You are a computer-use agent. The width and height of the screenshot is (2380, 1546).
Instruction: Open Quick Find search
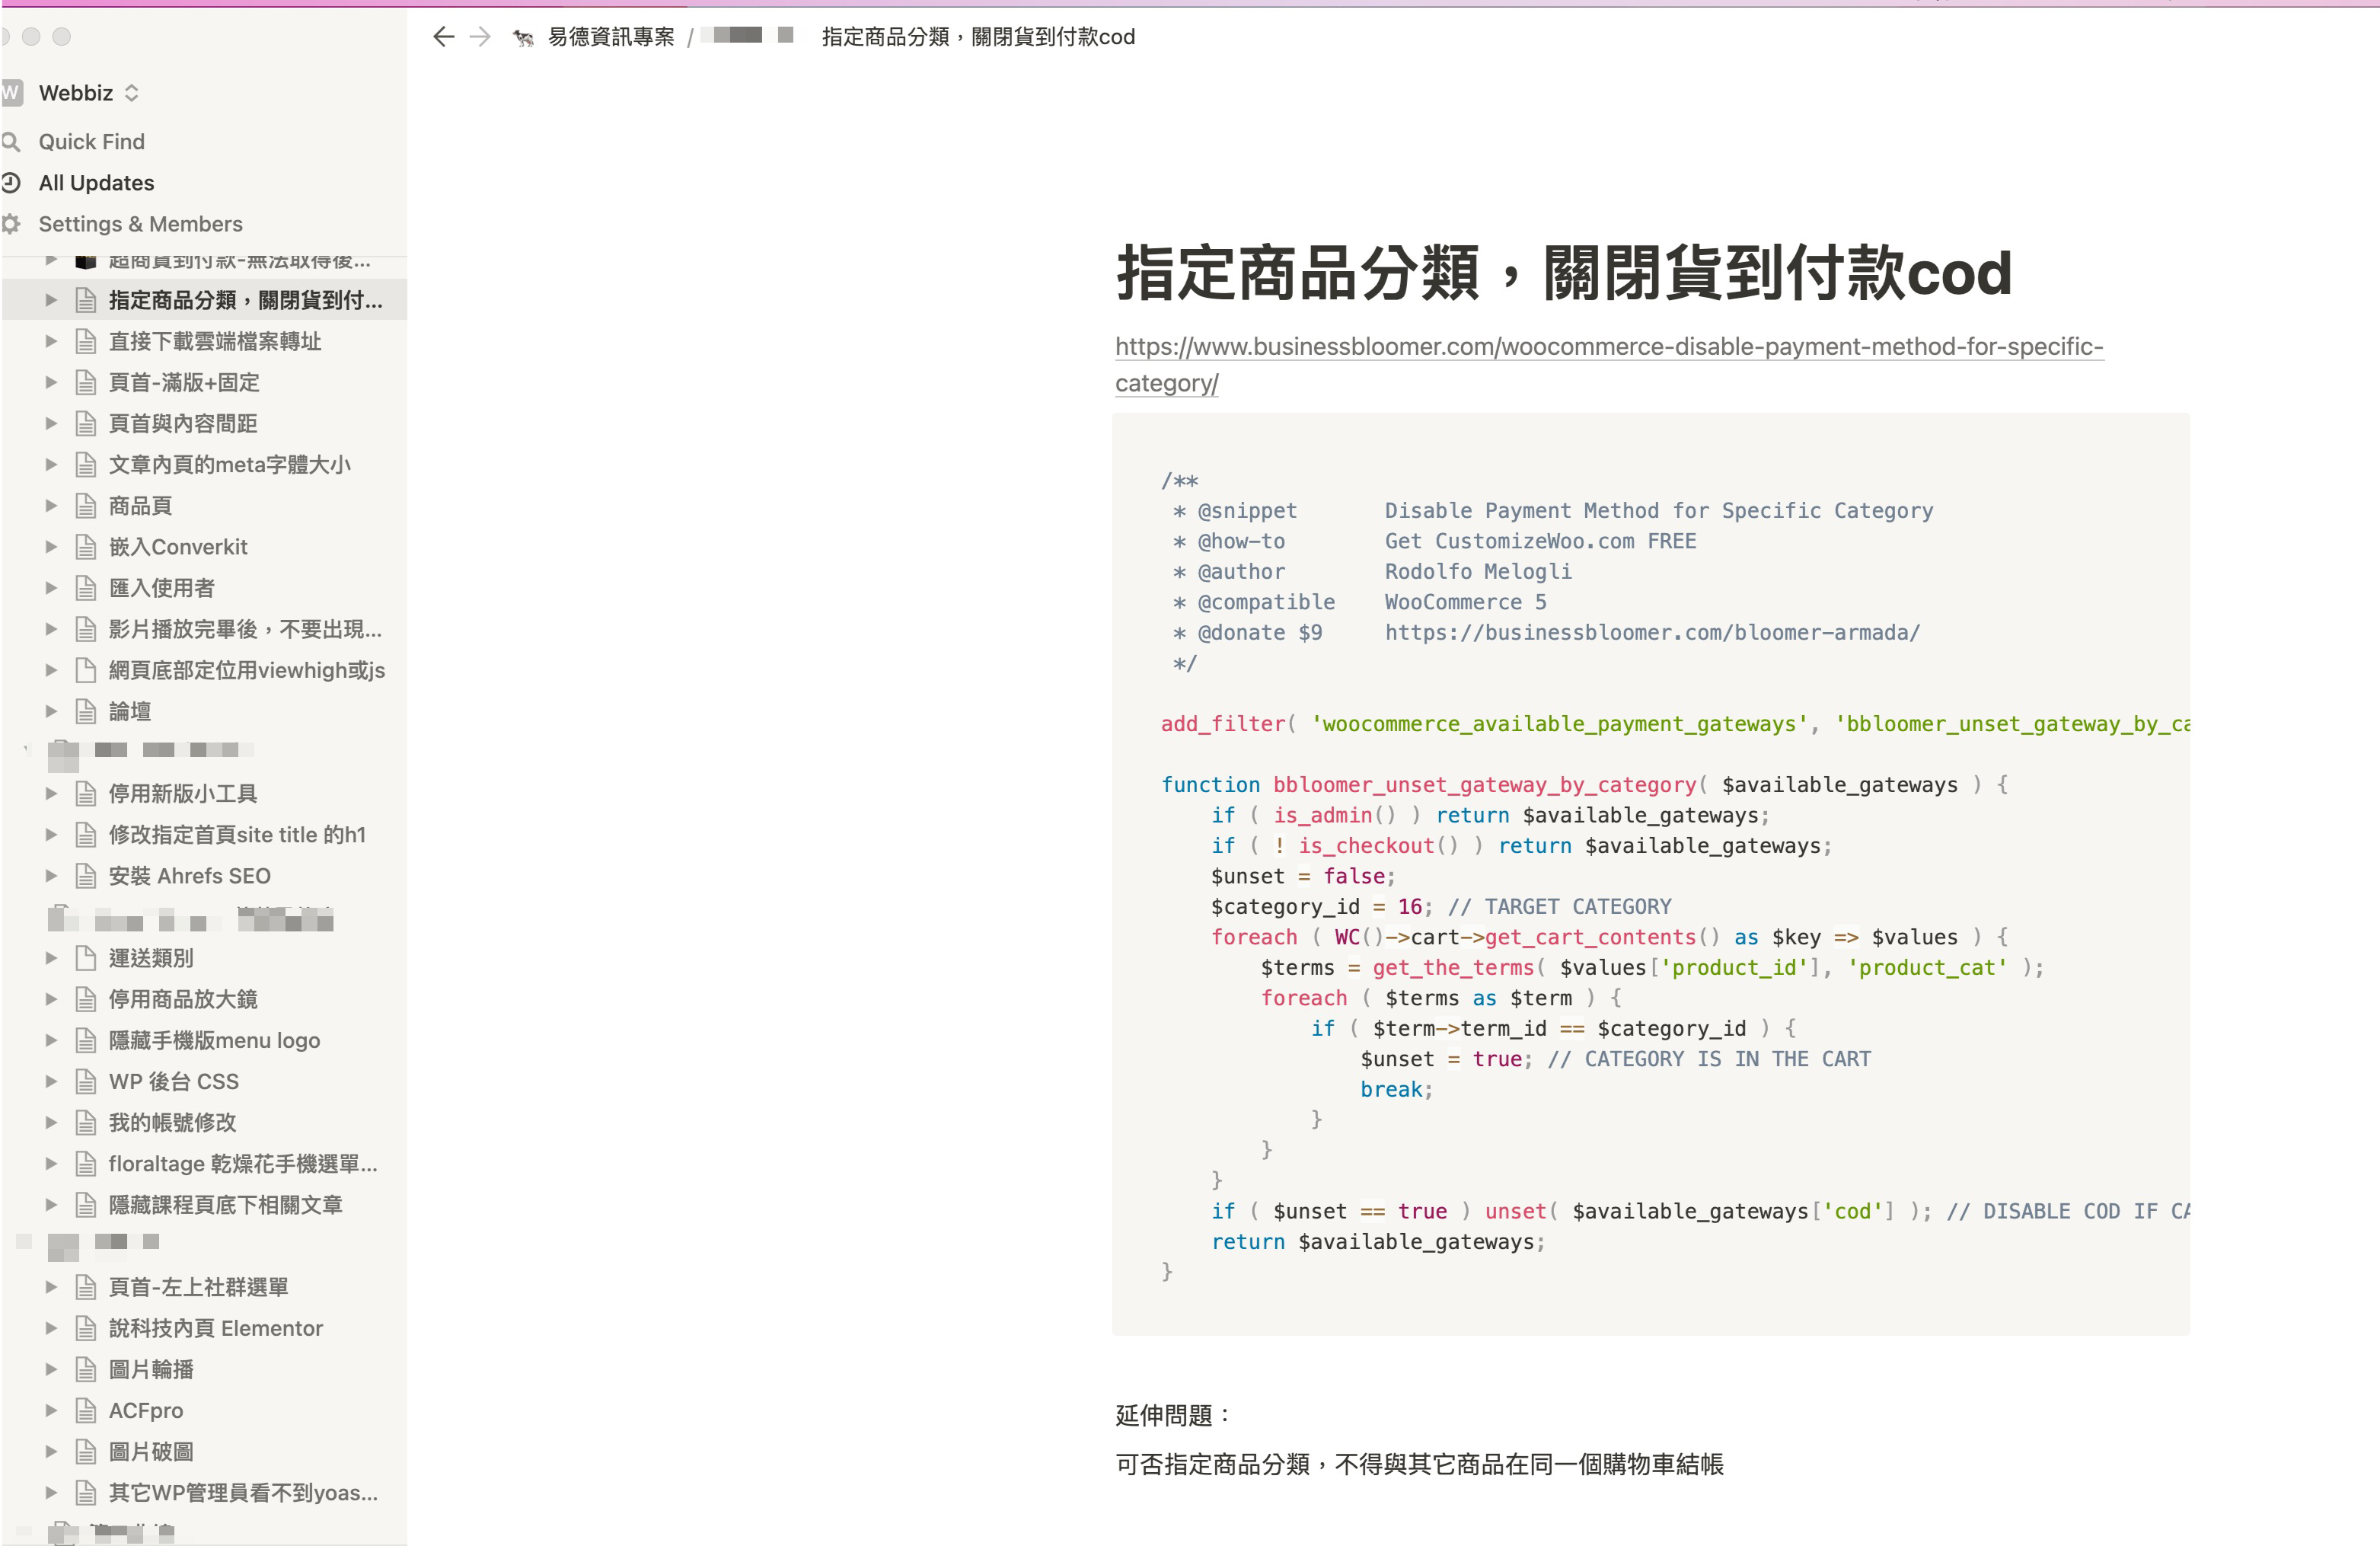tap(91, 142)
